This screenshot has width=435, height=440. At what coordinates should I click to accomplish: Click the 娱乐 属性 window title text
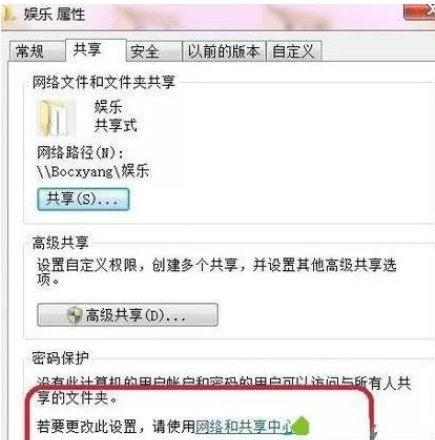pos(55,15)
